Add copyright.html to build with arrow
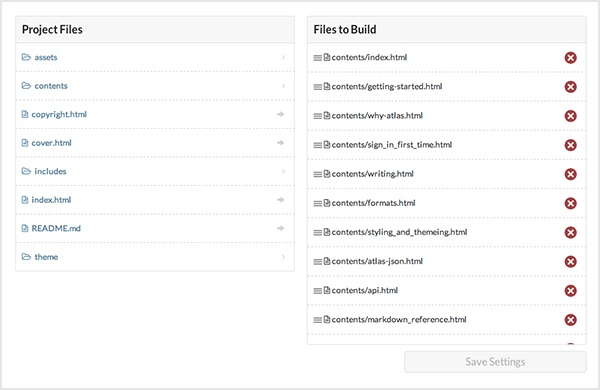 pos(280,114)
